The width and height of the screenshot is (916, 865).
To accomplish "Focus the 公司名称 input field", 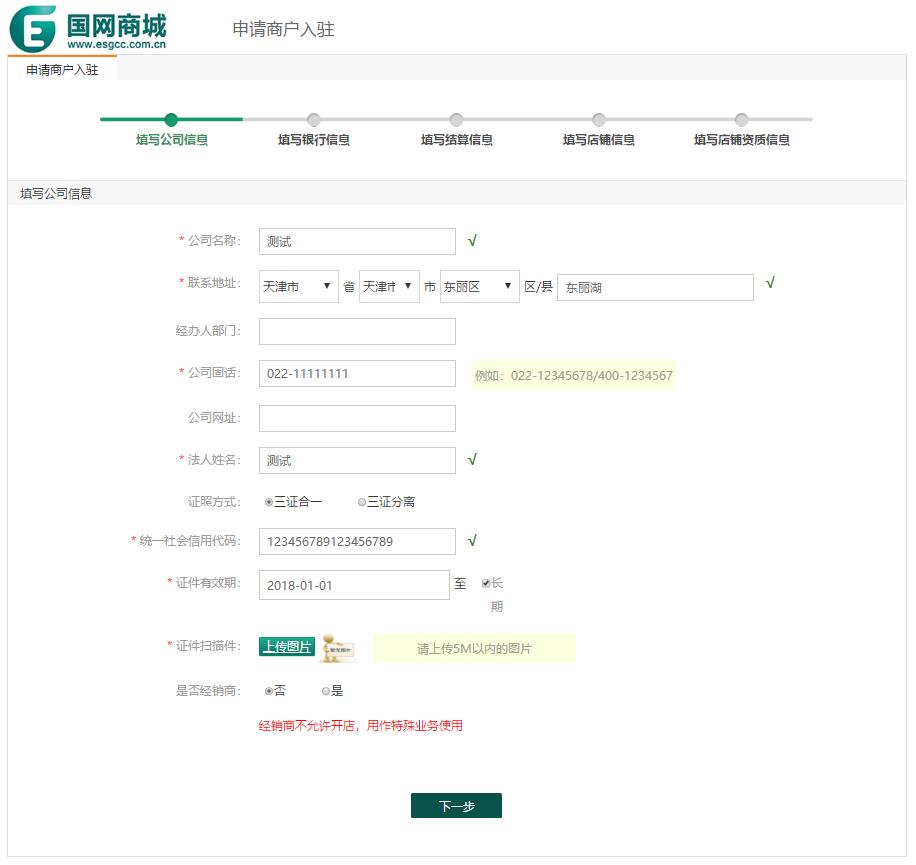I will (358, 241).
